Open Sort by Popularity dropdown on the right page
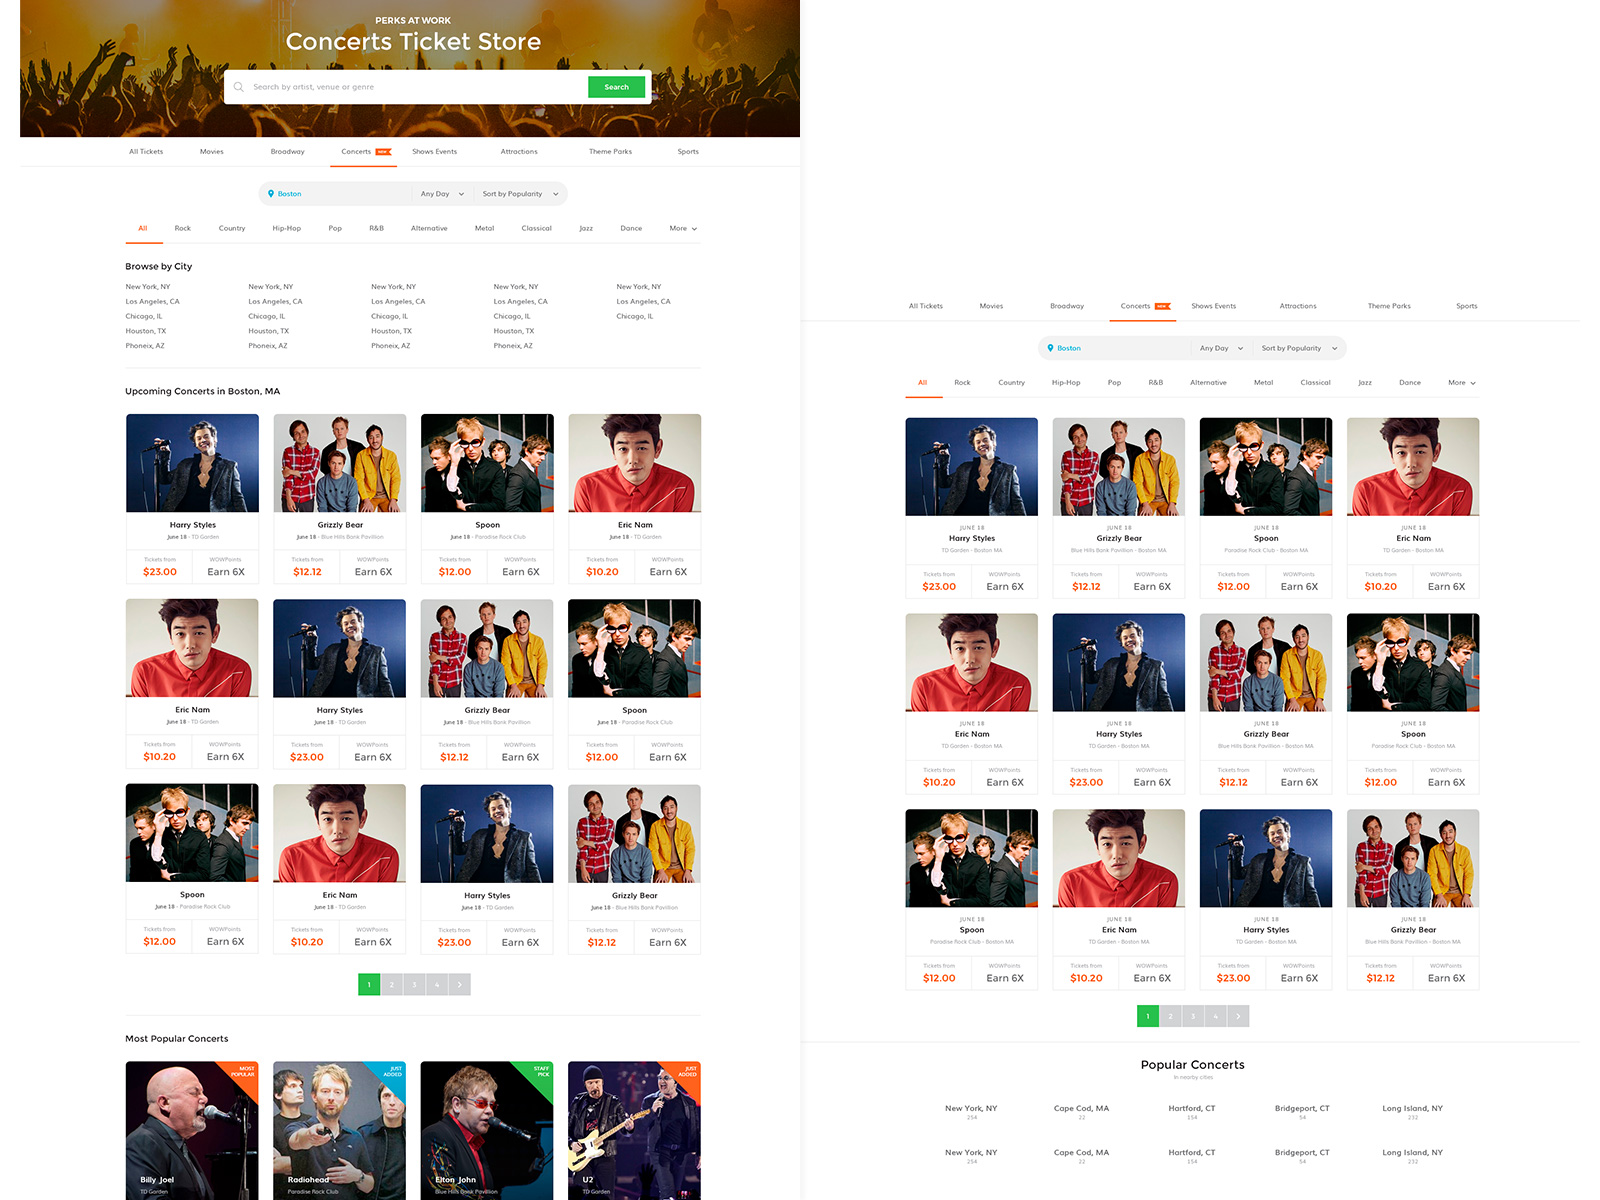1600x1200 pixels. (x=1299, y=348)
